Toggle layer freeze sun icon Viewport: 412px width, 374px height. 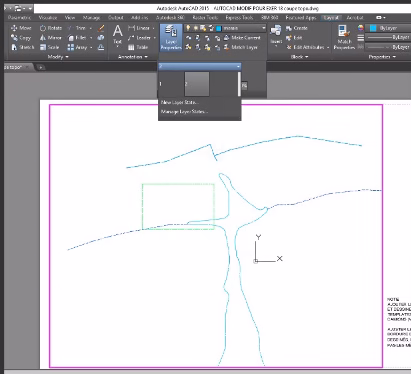(x=196, y=28)
